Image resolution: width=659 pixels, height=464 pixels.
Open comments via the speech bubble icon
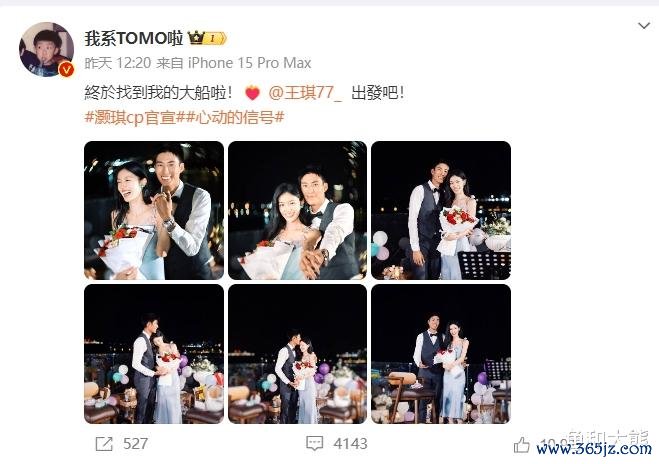pos(315,443)
